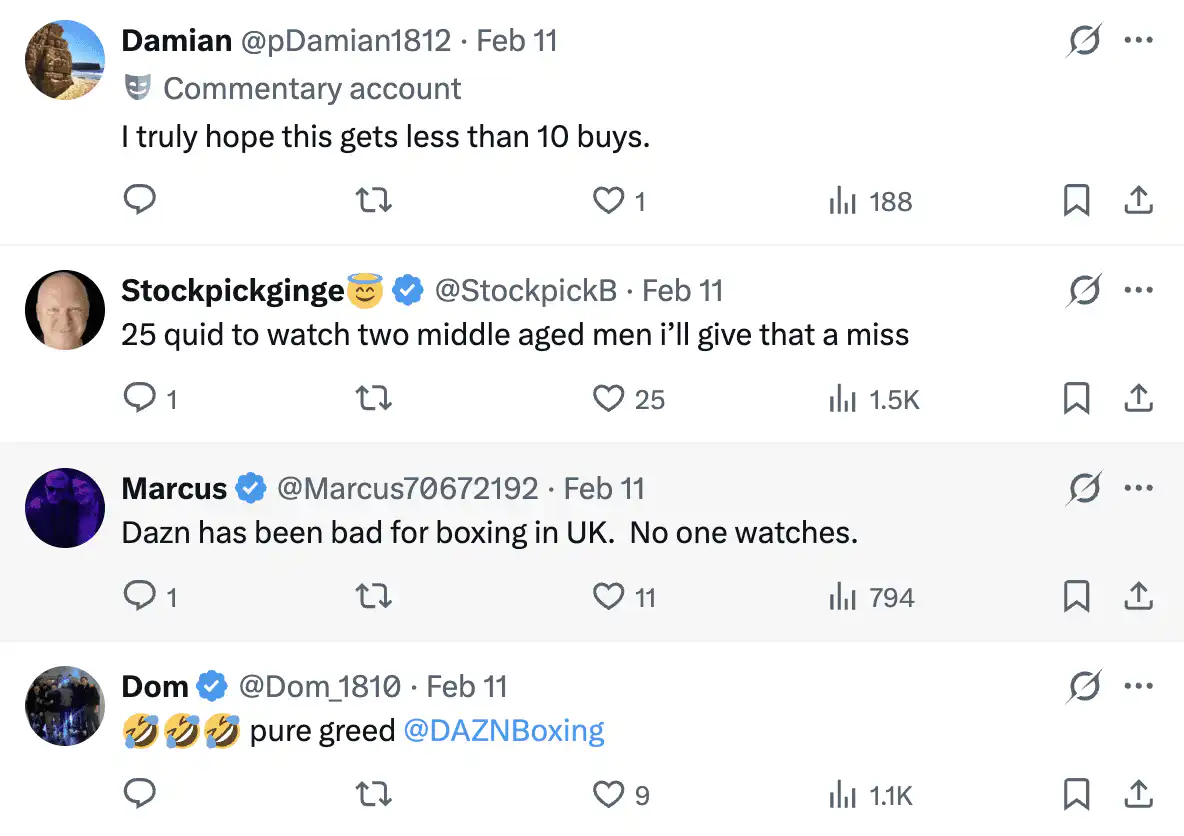This screenshot has width=1184, height=836.
Task: Like Marcus's tweet about Dazn
Action: (x=609, y=597)
